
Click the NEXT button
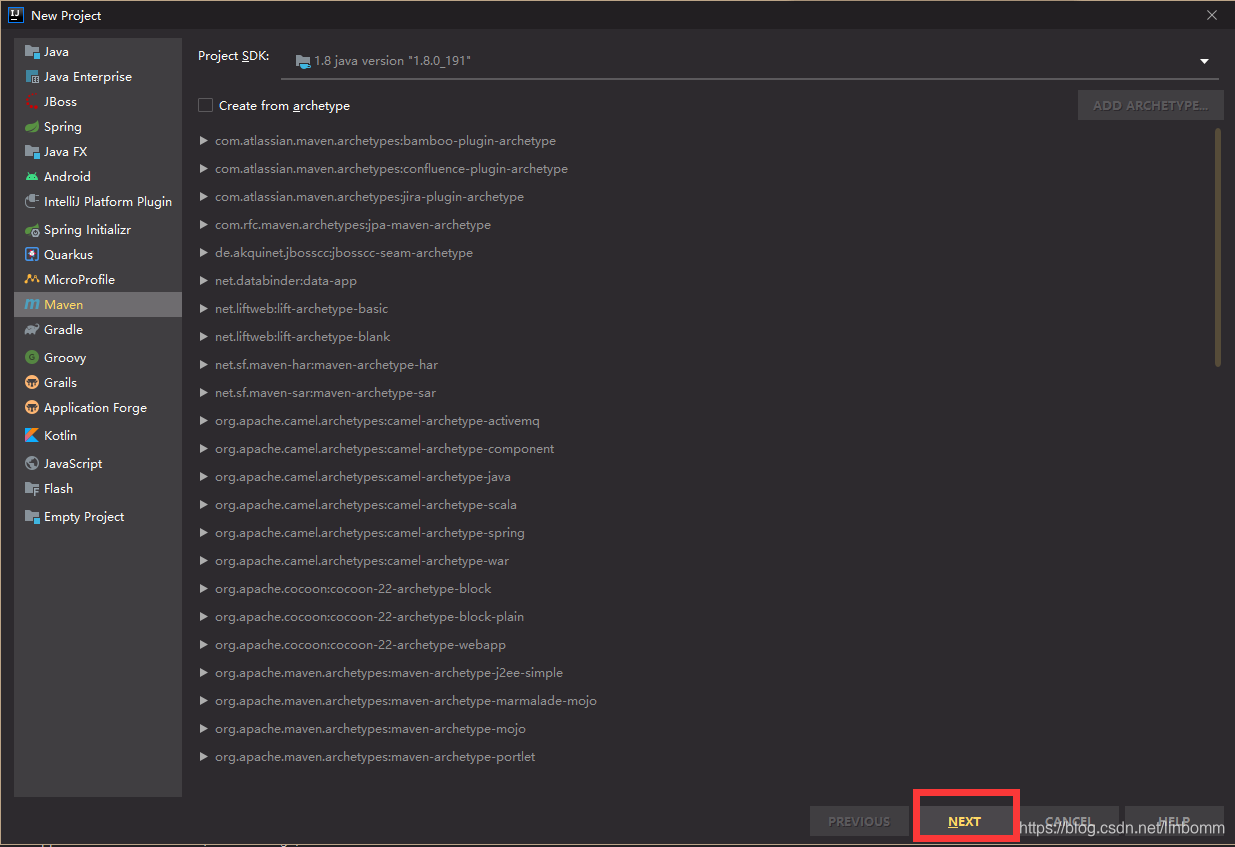tap(964, 821)
